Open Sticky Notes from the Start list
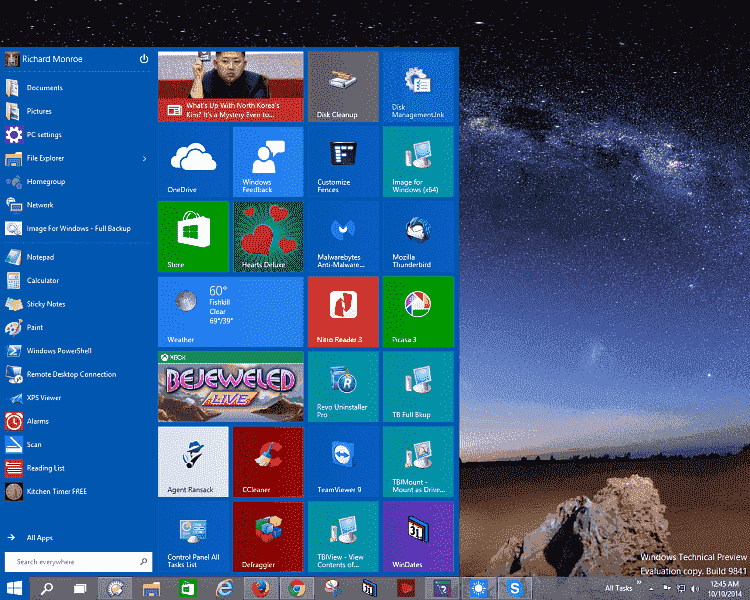This screenshot has height=600, width=750. point(77,304)
